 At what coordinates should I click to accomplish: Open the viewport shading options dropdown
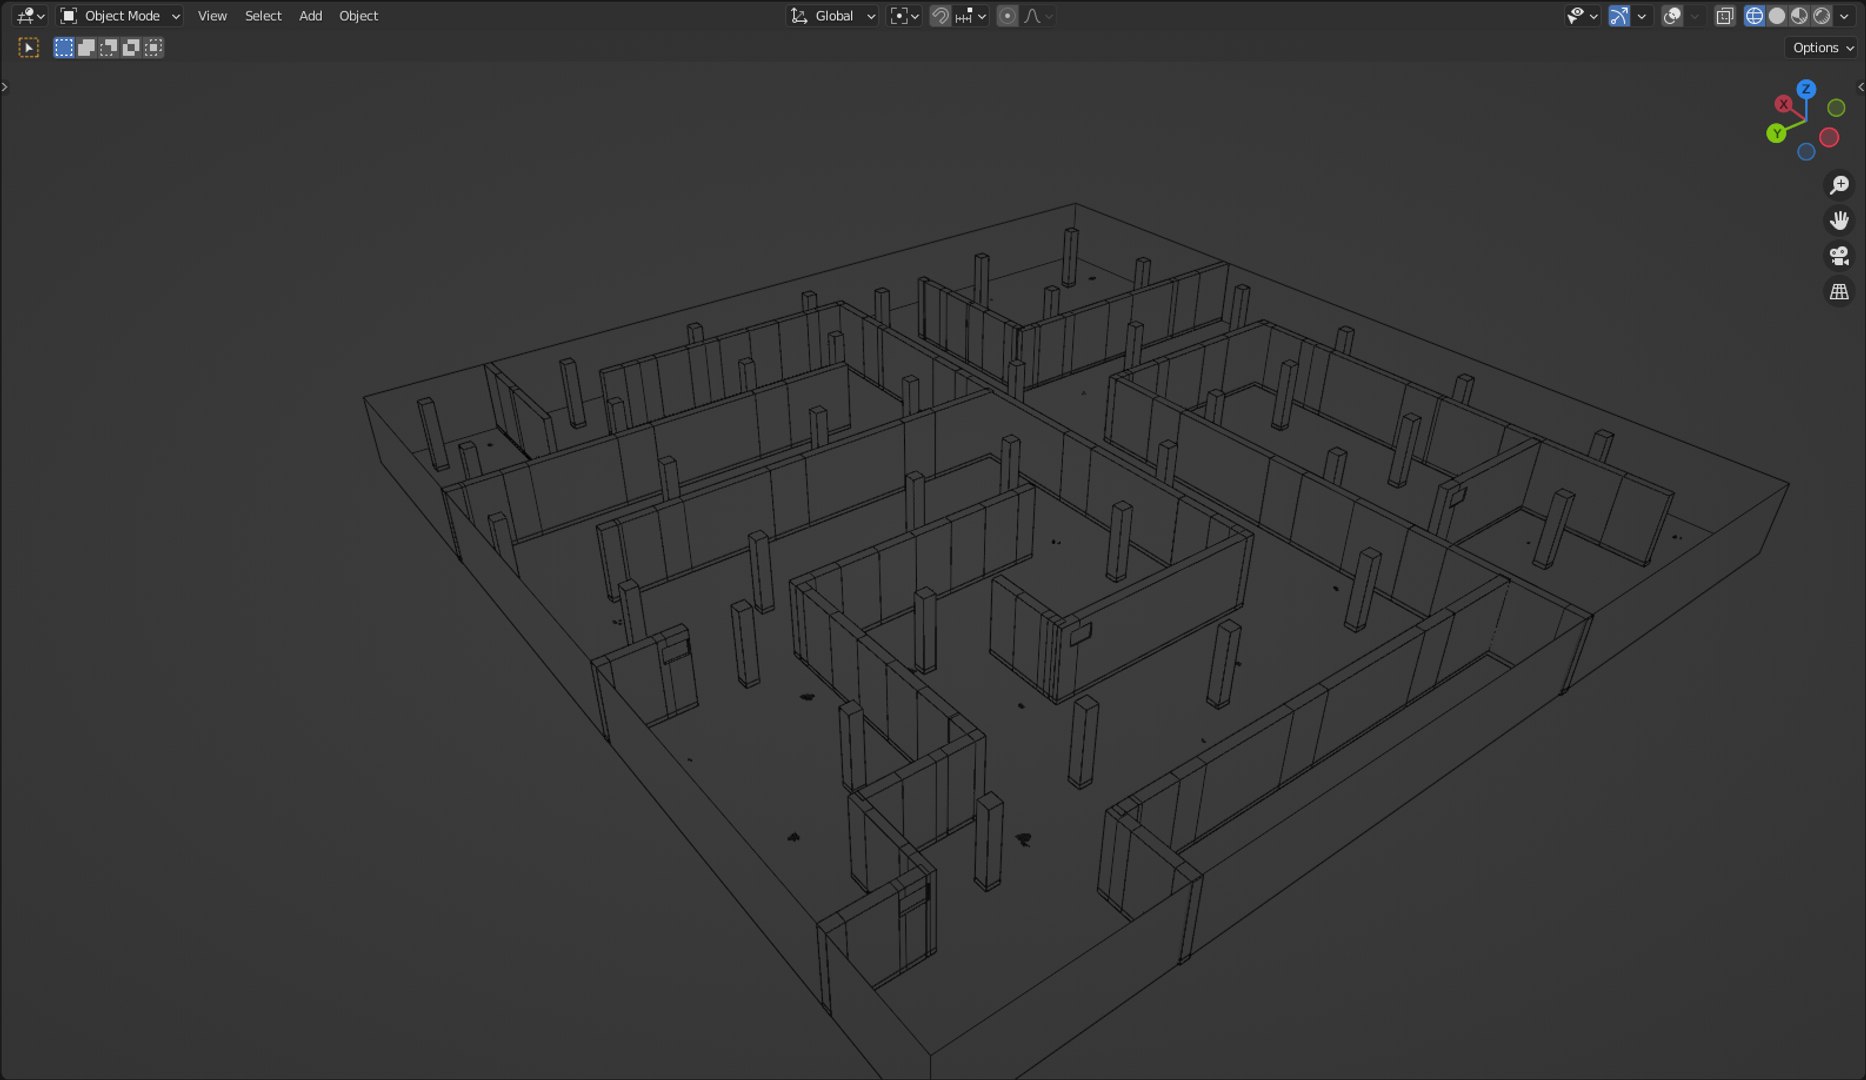pos(1844,16)
